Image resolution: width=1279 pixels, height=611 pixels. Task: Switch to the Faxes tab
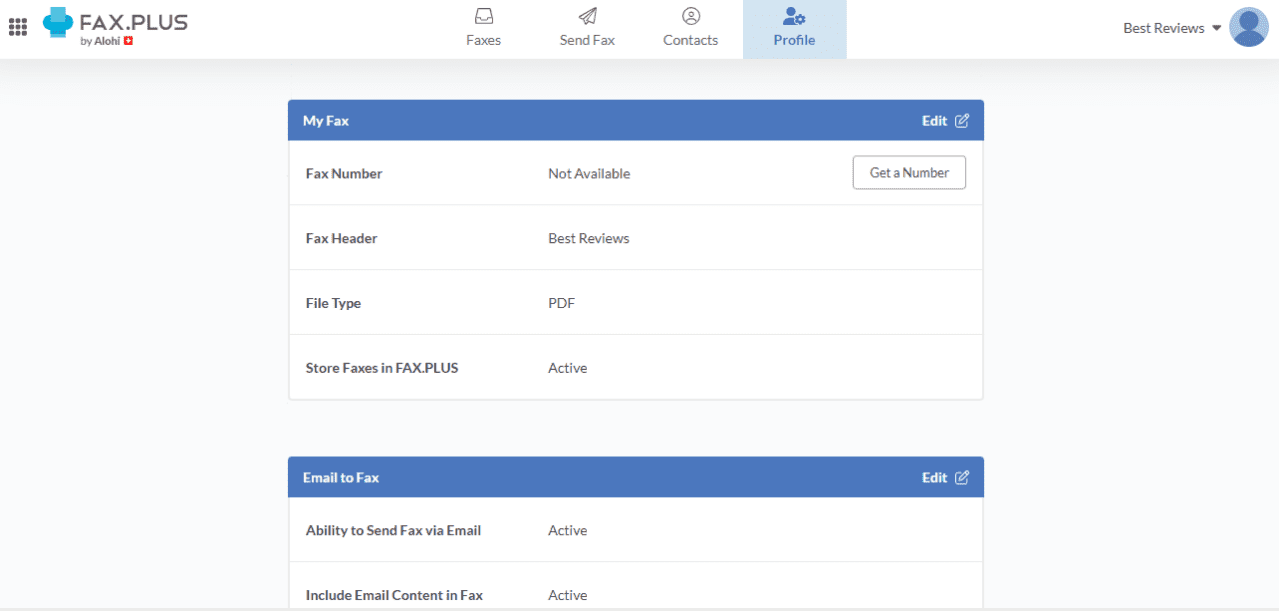[x=483, y=27]
